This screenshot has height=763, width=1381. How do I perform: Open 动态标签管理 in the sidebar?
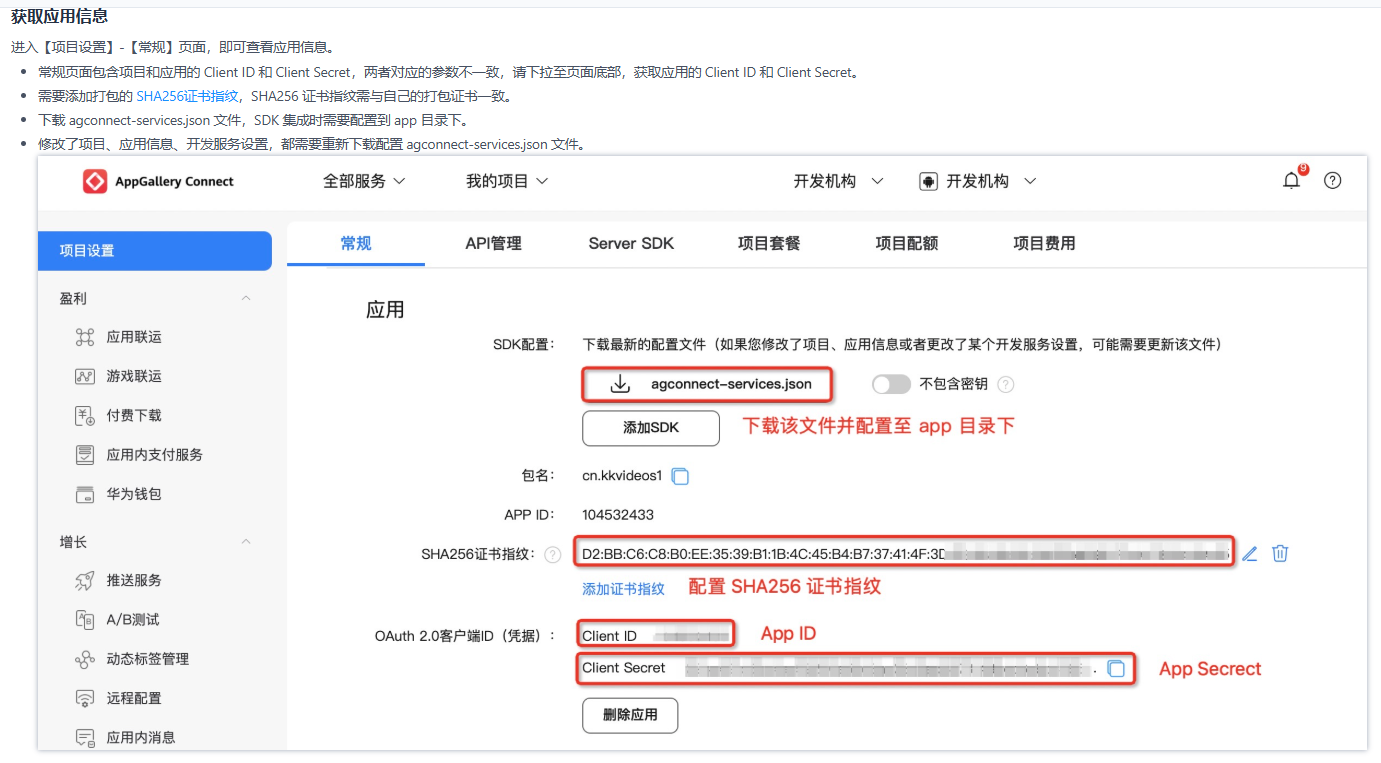tap(148, 659)
